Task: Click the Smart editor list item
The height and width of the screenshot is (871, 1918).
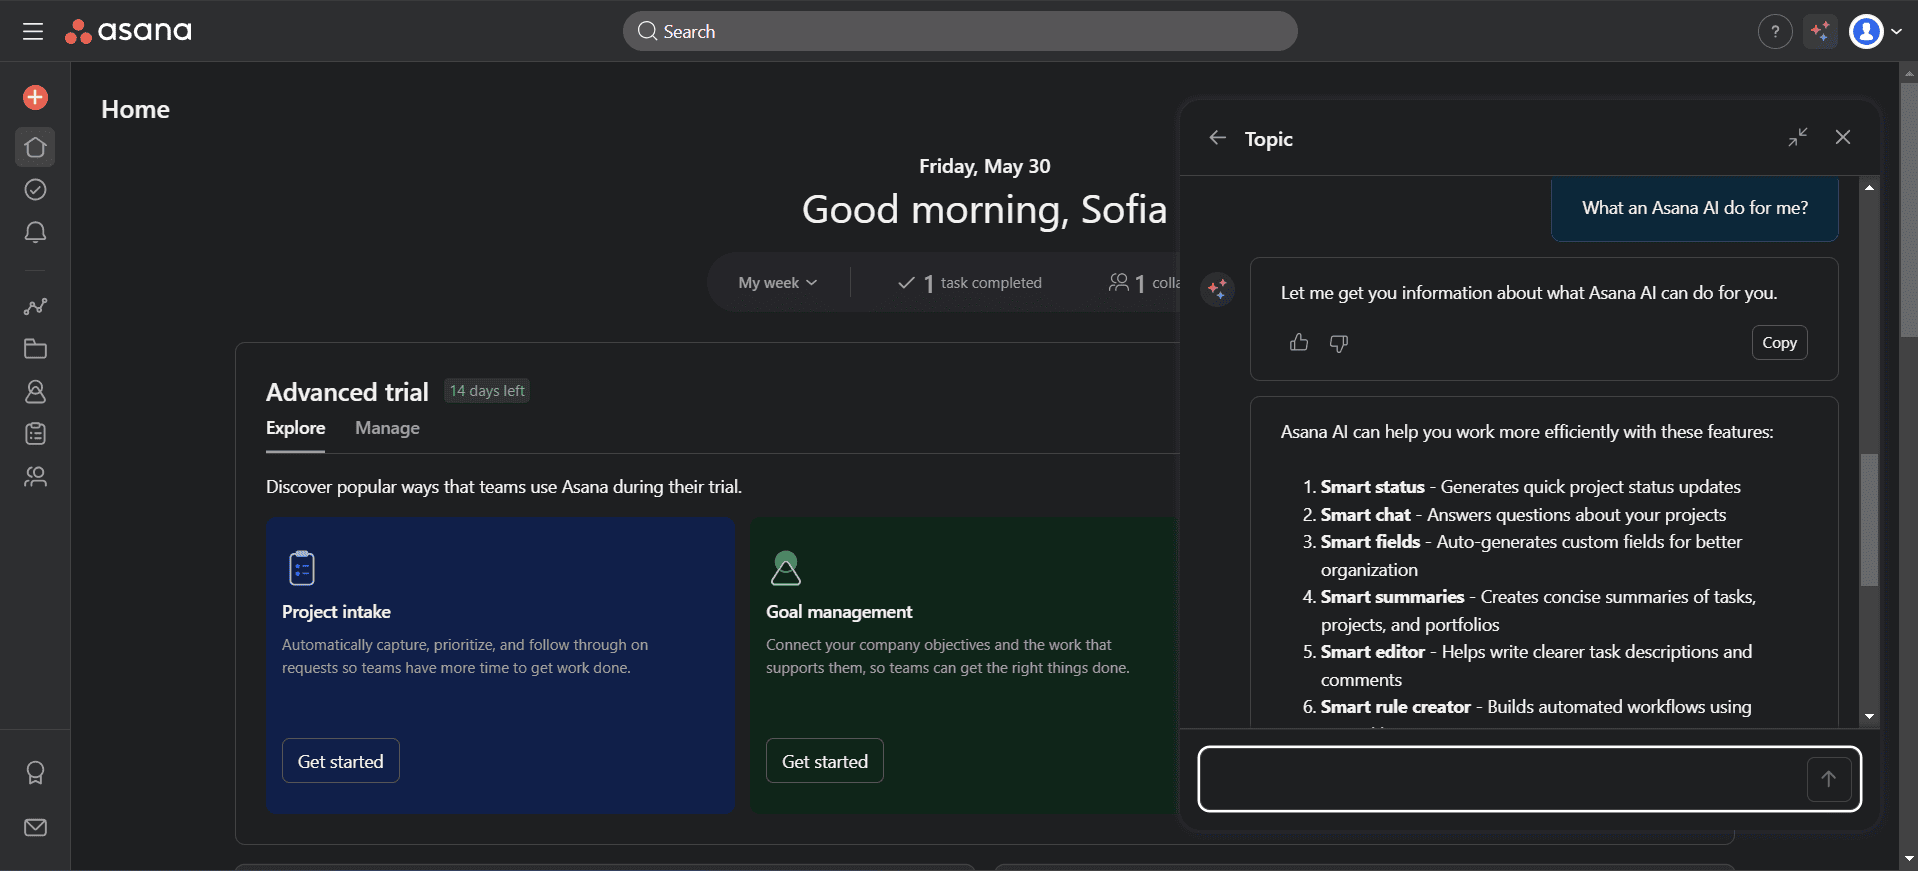Action: pos(1535,666)
